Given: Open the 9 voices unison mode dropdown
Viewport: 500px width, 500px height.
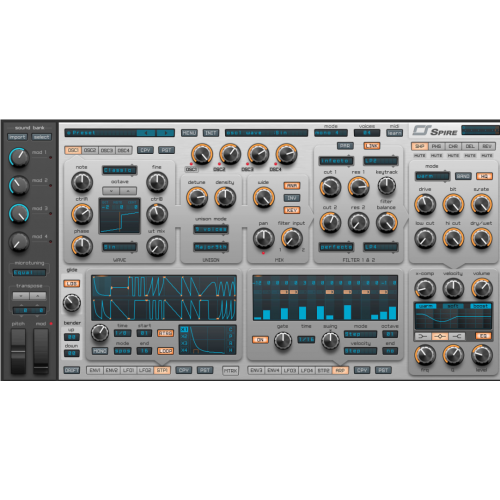Looking at the screenshot, I should coord(211,229).
